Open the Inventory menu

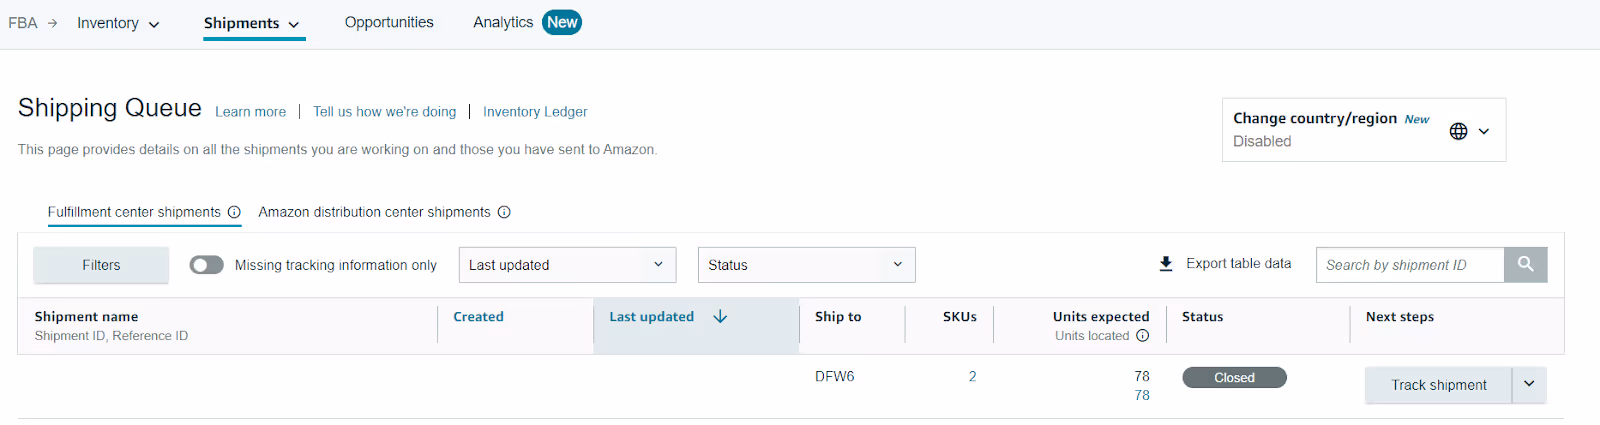coord(118,23)
